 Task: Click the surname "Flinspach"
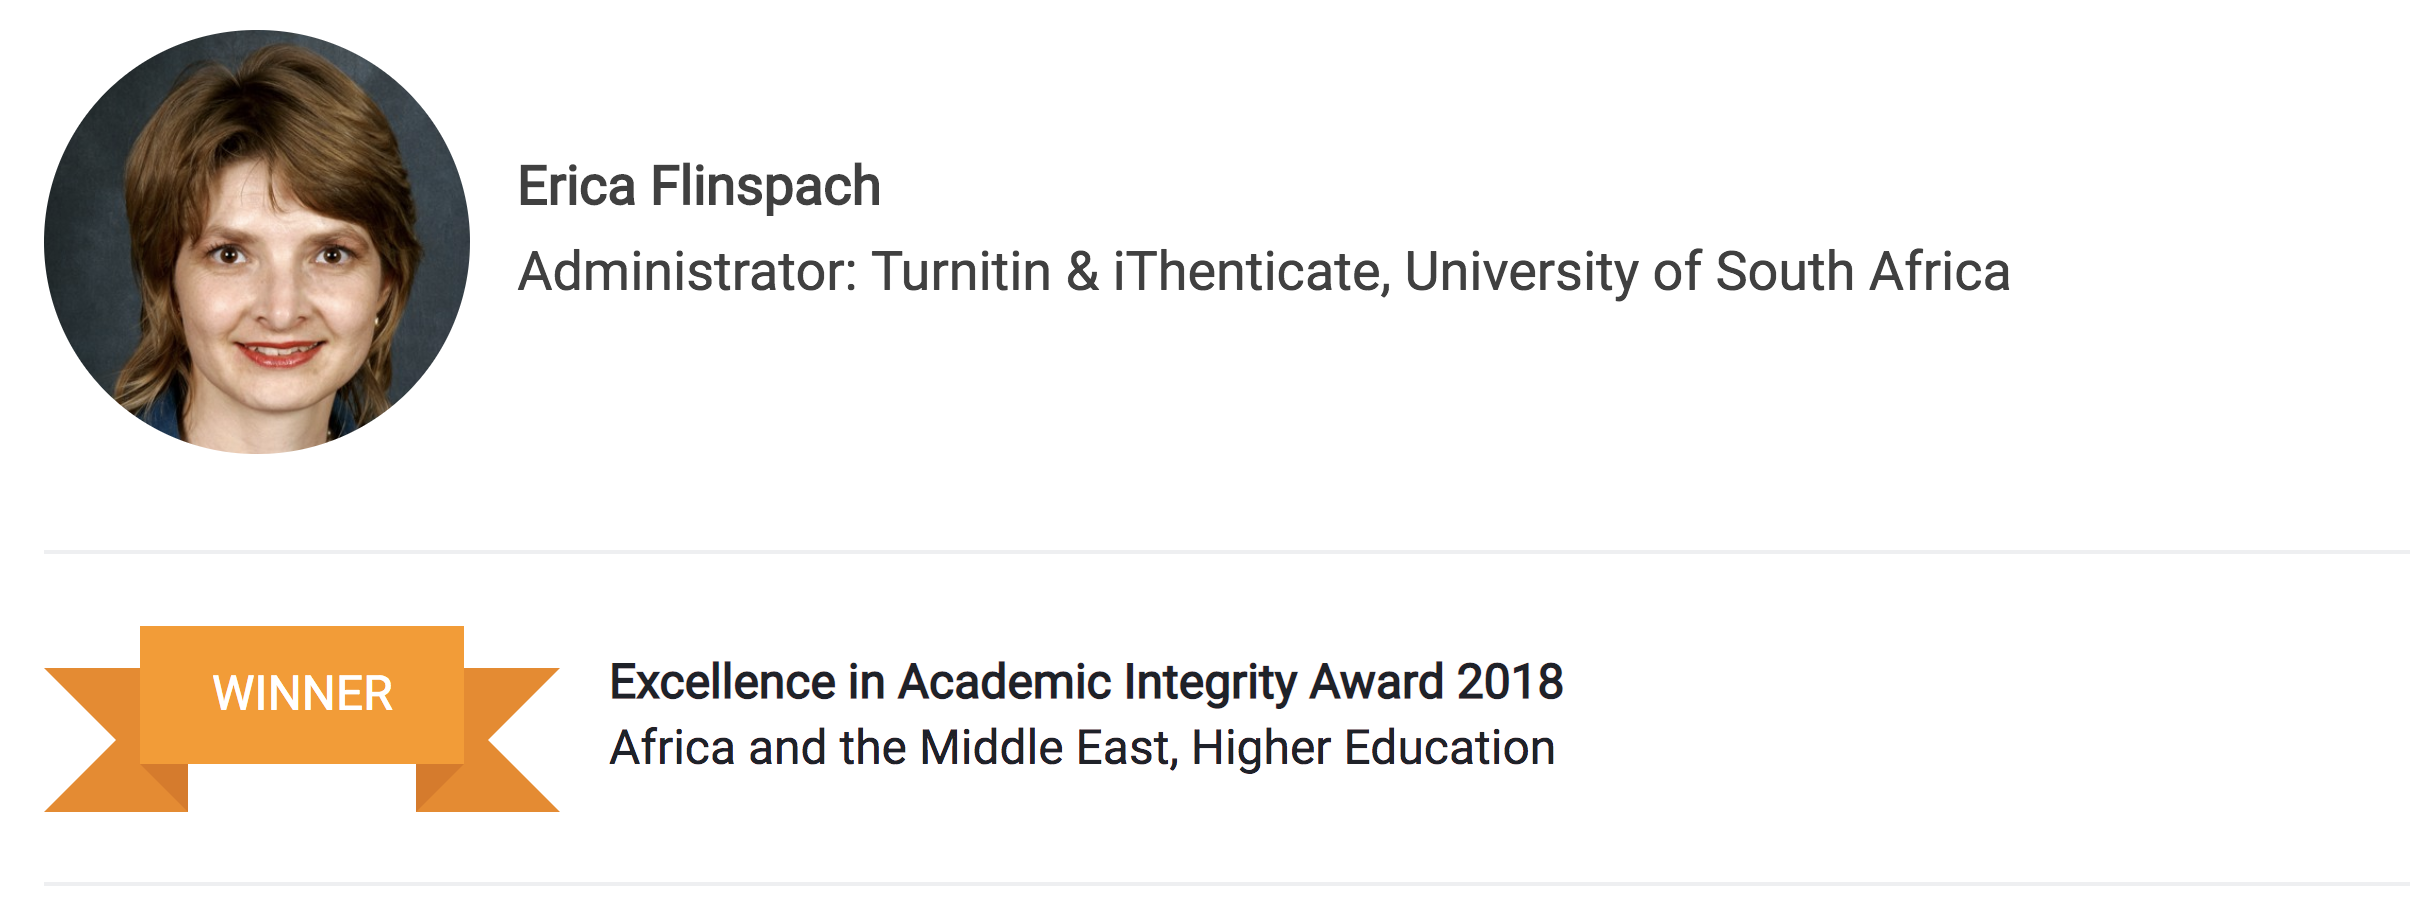click(x=765, y=187)
